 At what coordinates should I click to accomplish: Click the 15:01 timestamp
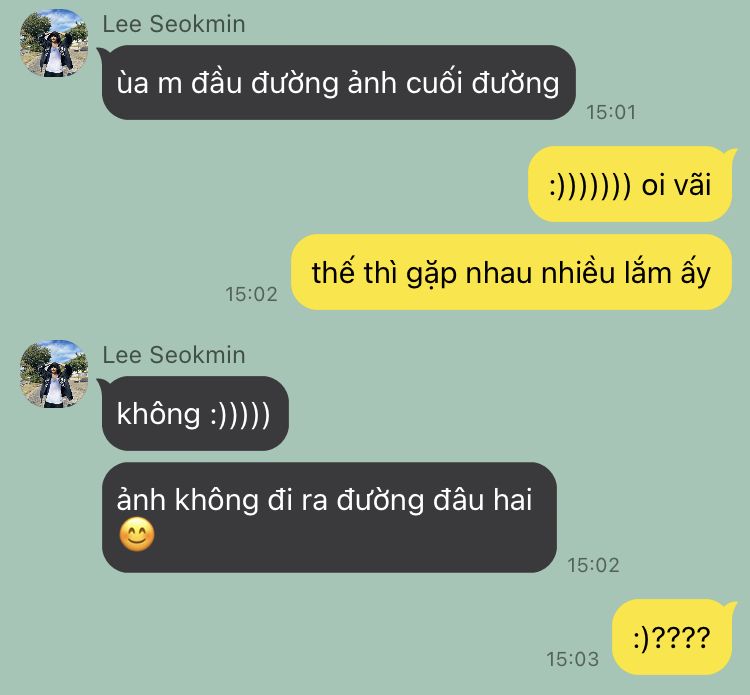611,112
